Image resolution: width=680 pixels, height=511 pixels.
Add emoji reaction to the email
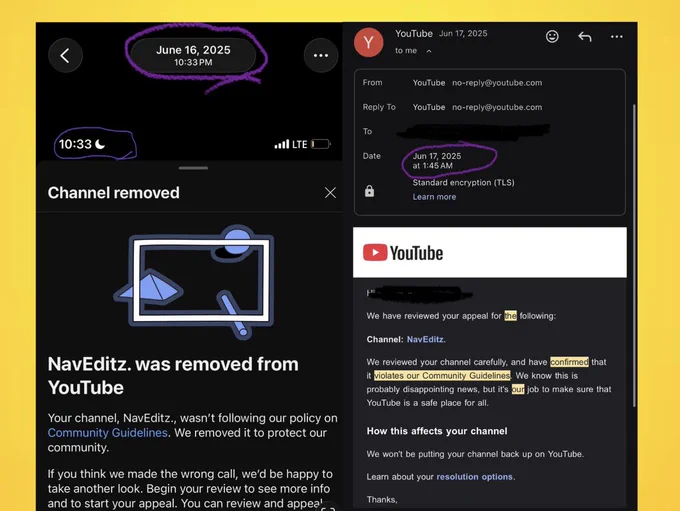pos(552,36)
